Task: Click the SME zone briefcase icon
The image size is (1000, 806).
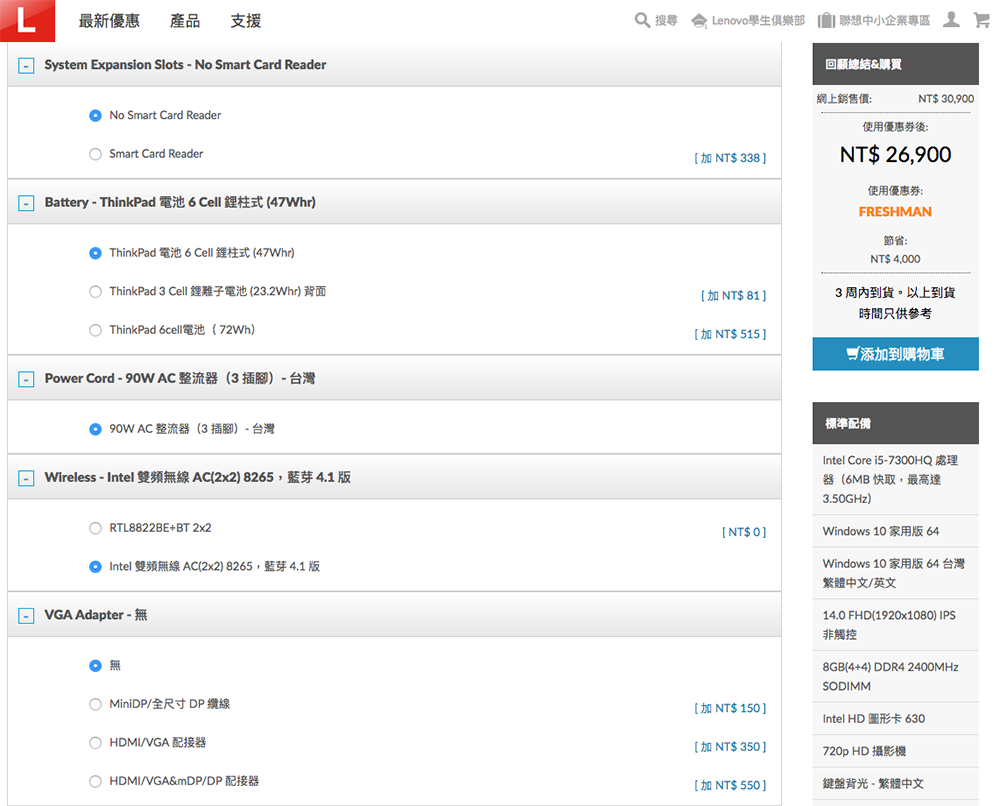Action: tap(826, 21)
